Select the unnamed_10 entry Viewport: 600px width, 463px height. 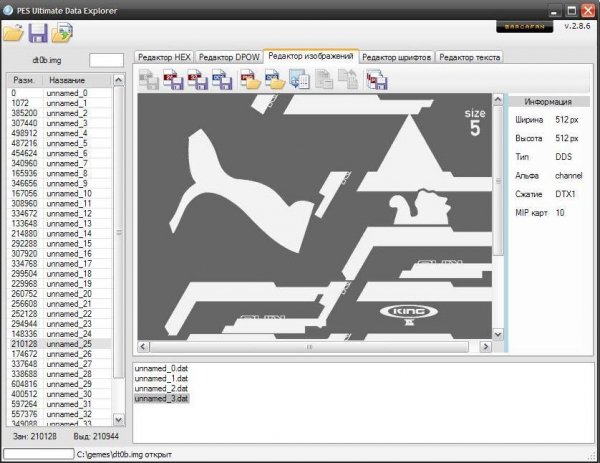60,193
